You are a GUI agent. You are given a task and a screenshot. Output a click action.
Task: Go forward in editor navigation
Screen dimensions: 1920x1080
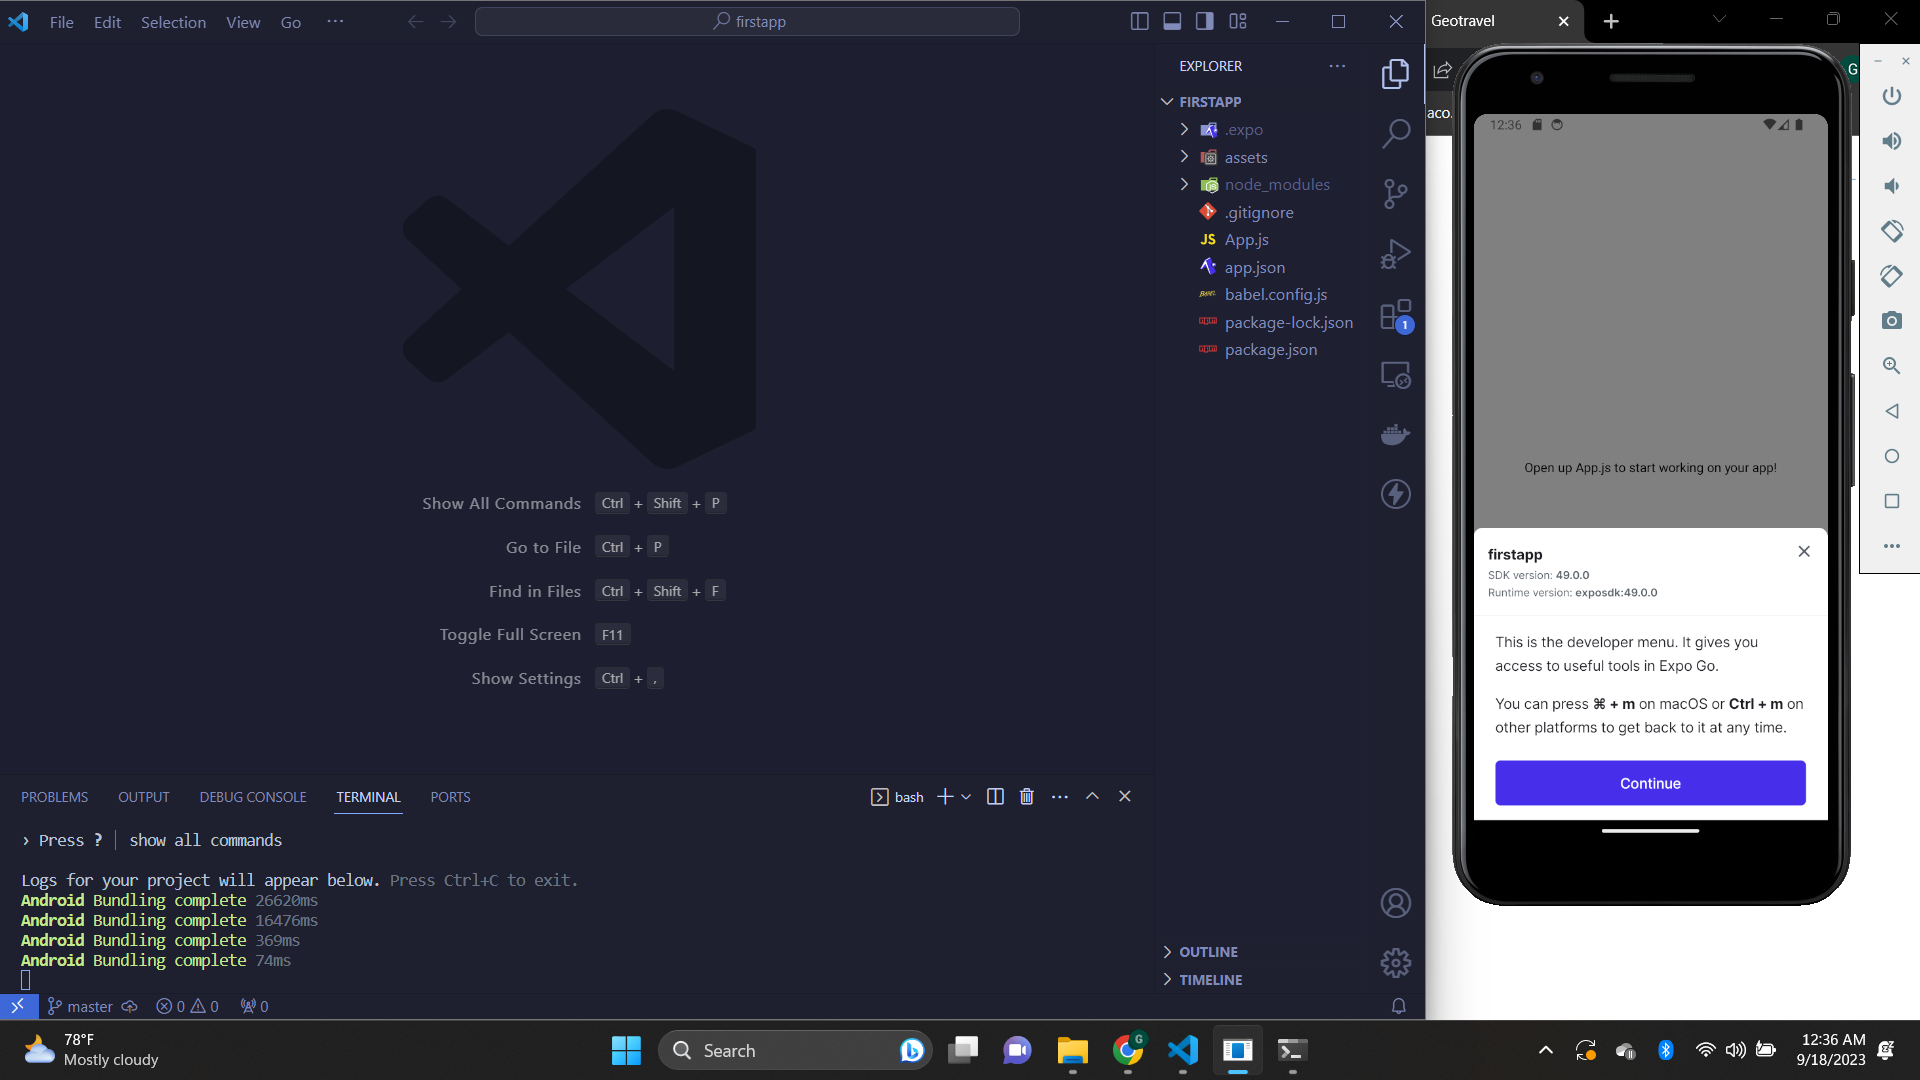coord(448,21)
